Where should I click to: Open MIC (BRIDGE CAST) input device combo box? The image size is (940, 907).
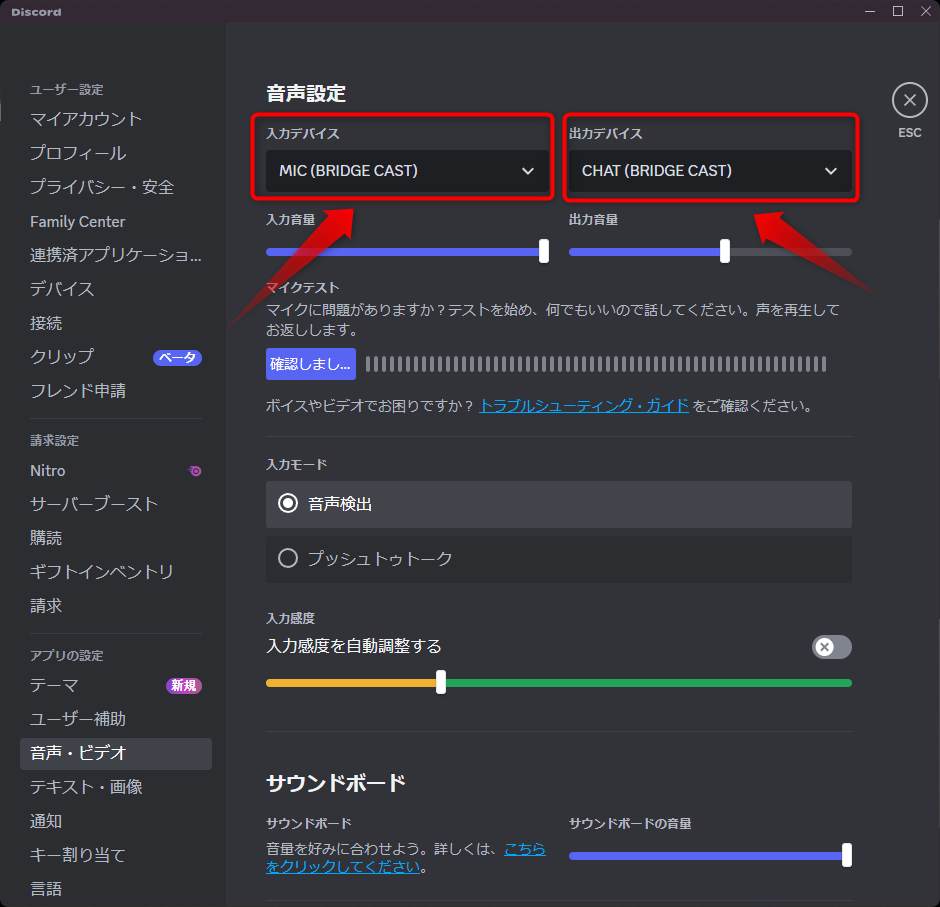coord(407,171)
